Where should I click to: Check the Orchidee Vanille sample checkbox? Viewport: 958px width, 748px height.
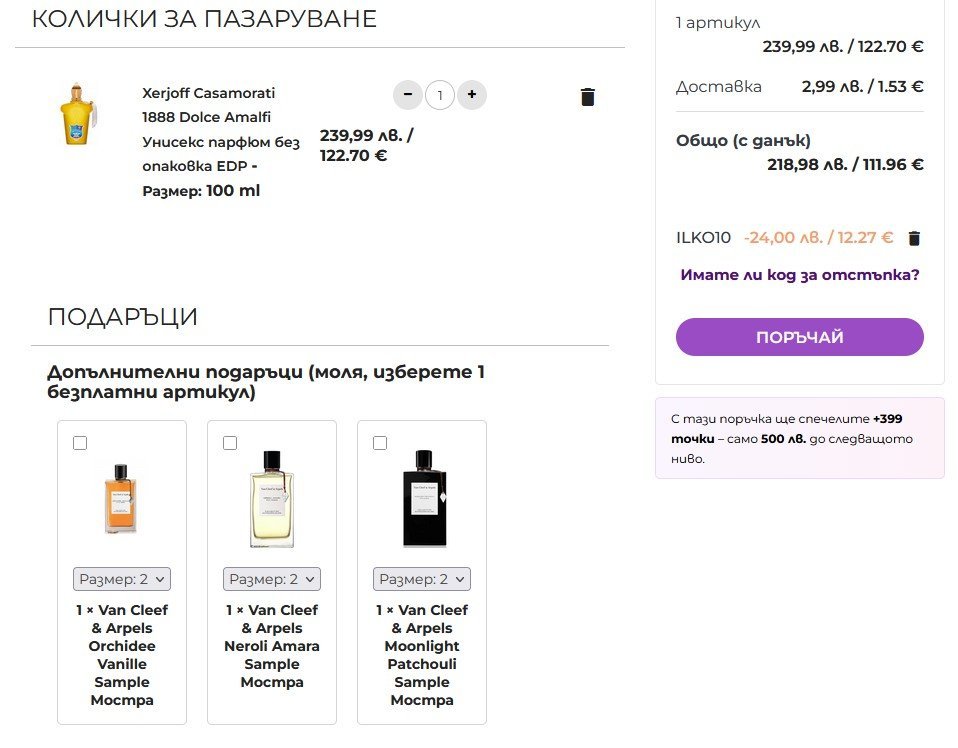pos(80,443)
